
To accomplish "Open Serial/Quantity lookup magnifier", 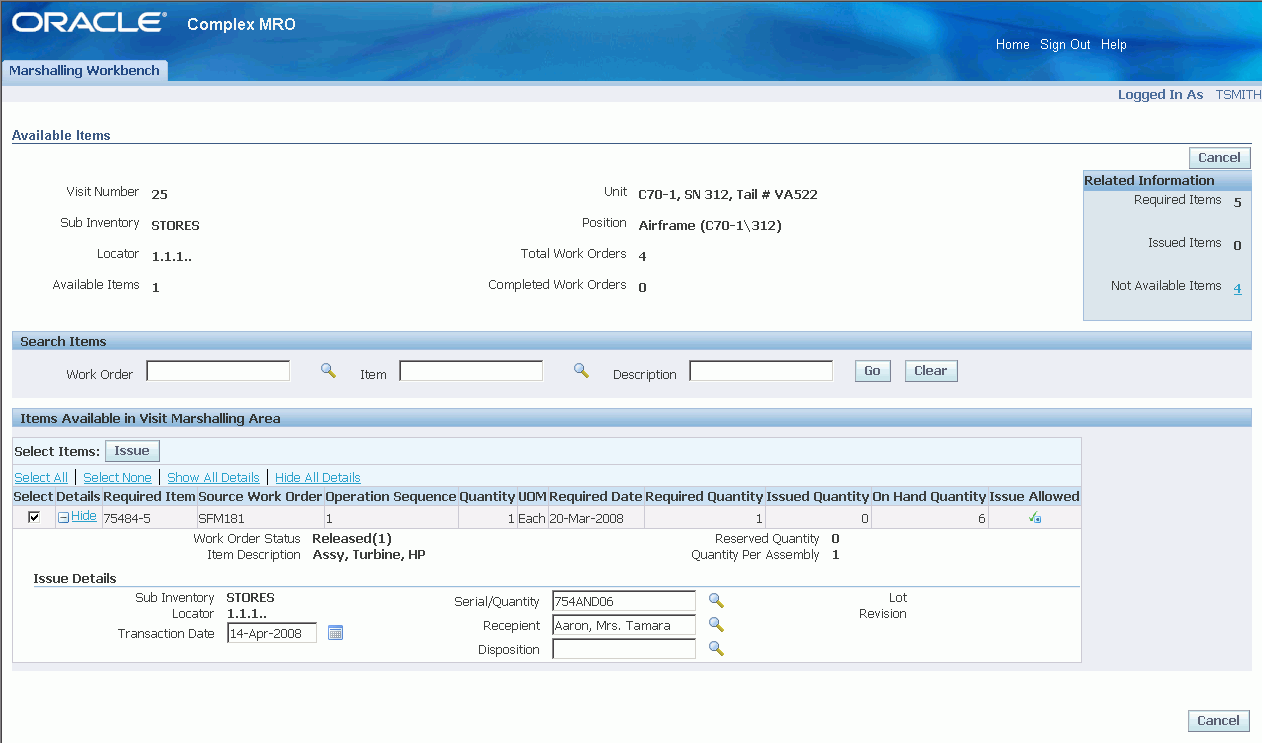I will click(x=716, y=600).
